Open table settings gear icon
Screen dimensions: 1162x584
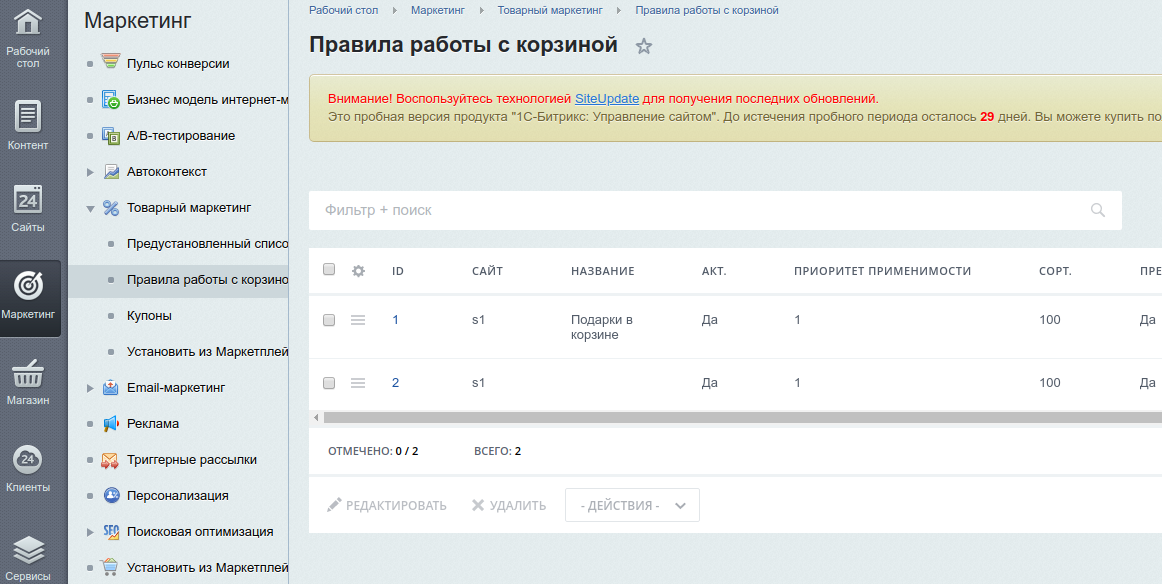358,271
